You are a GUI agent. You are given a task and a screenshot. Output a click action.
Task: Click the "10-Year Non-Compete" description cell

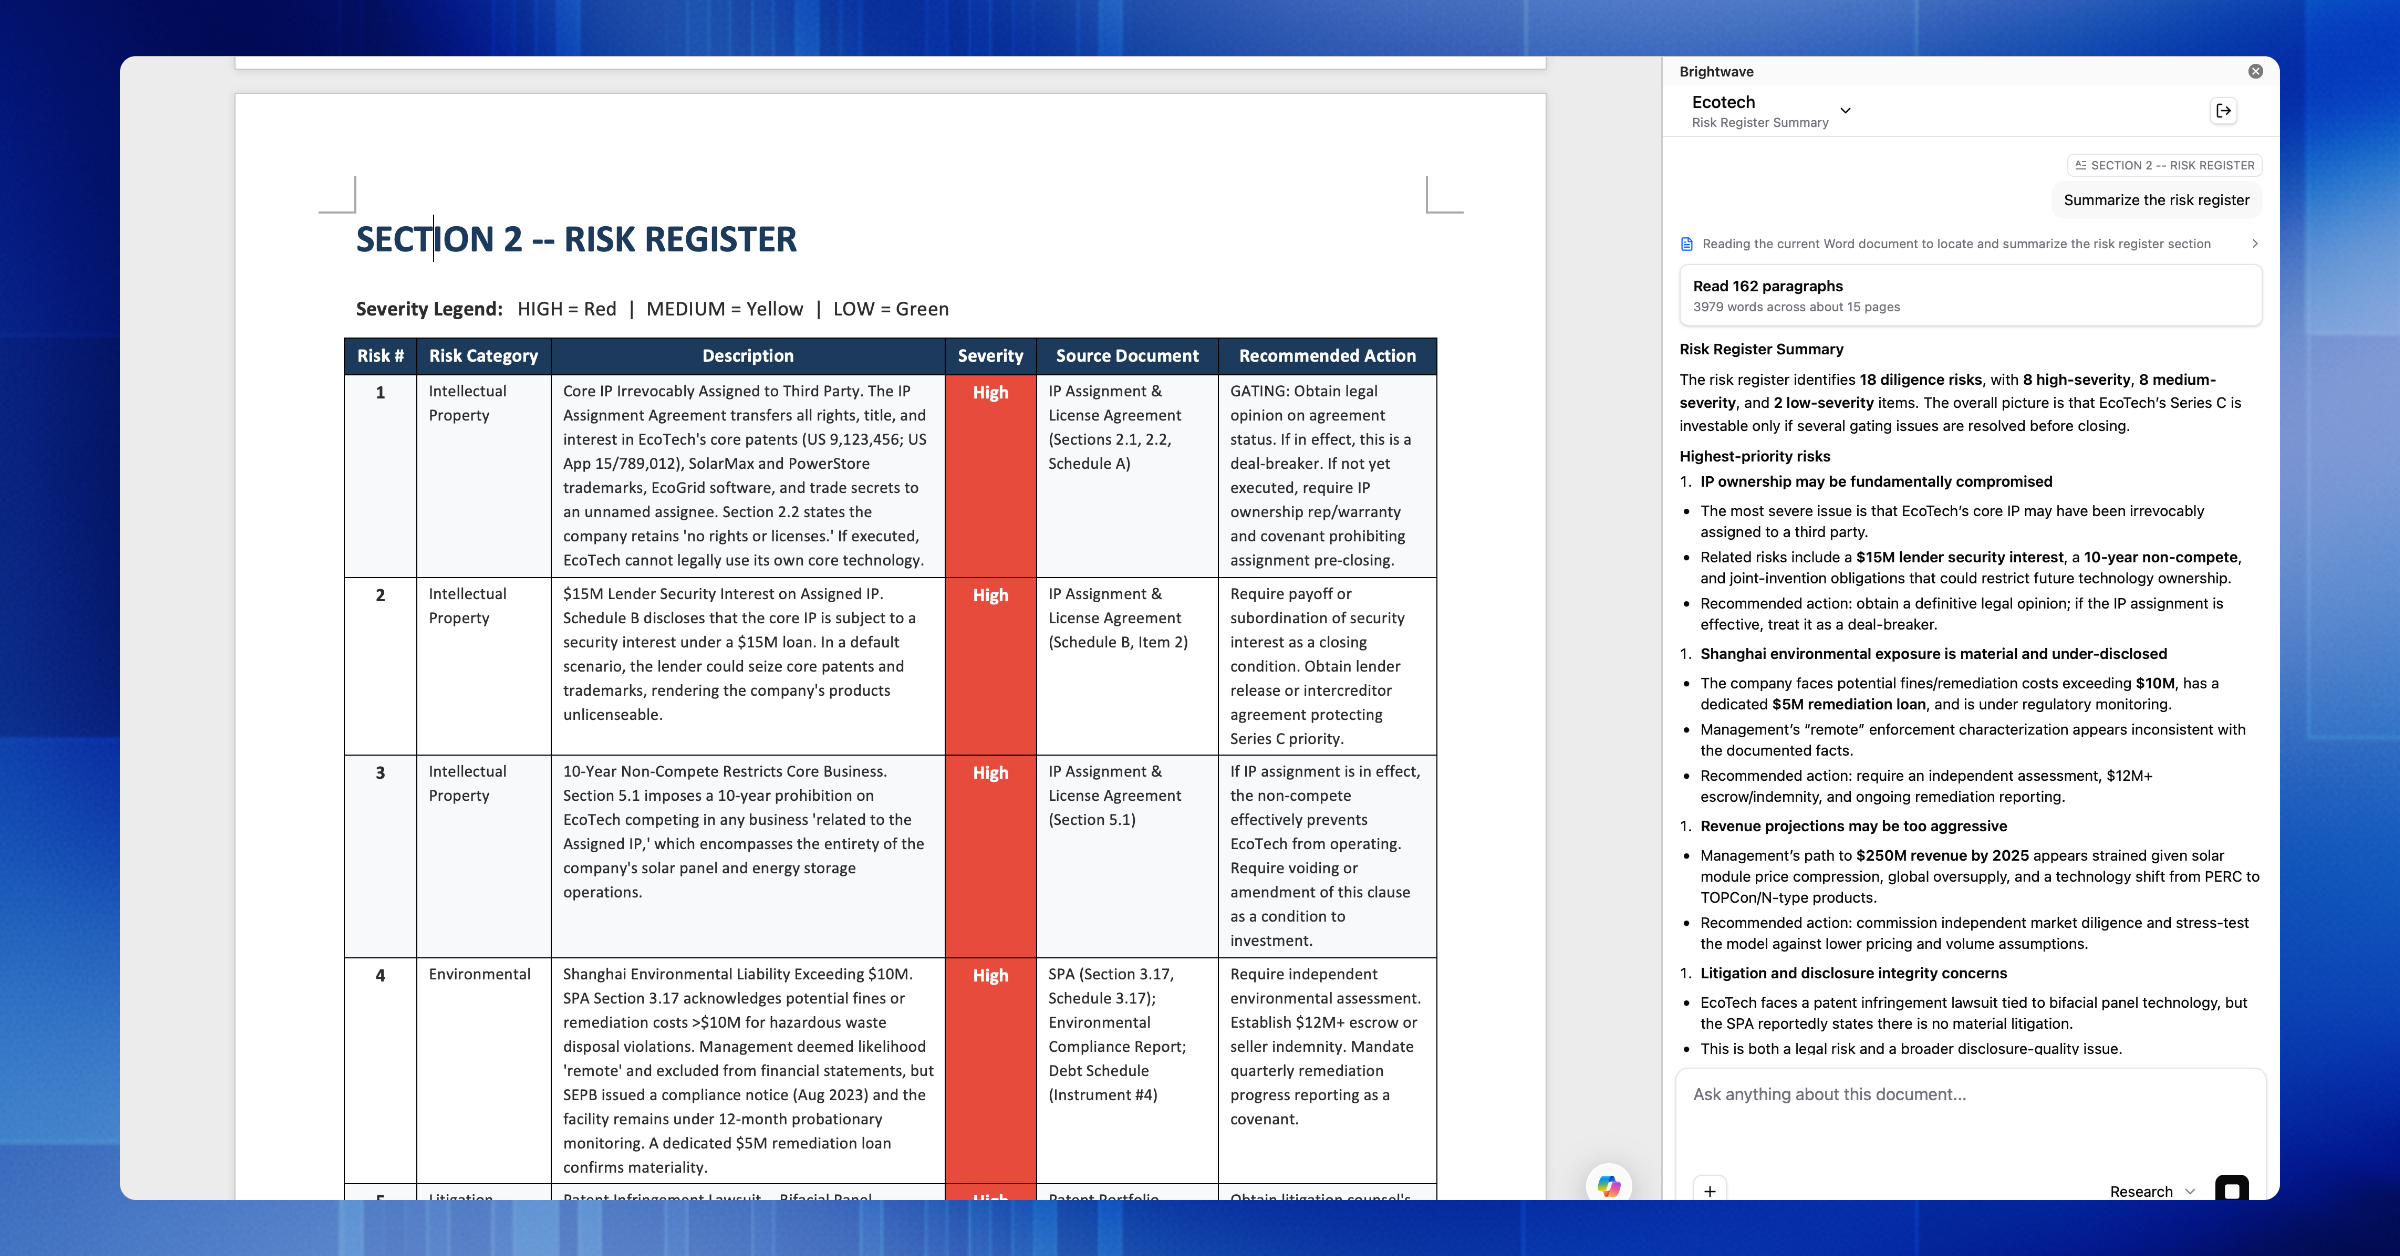[748, 857]
